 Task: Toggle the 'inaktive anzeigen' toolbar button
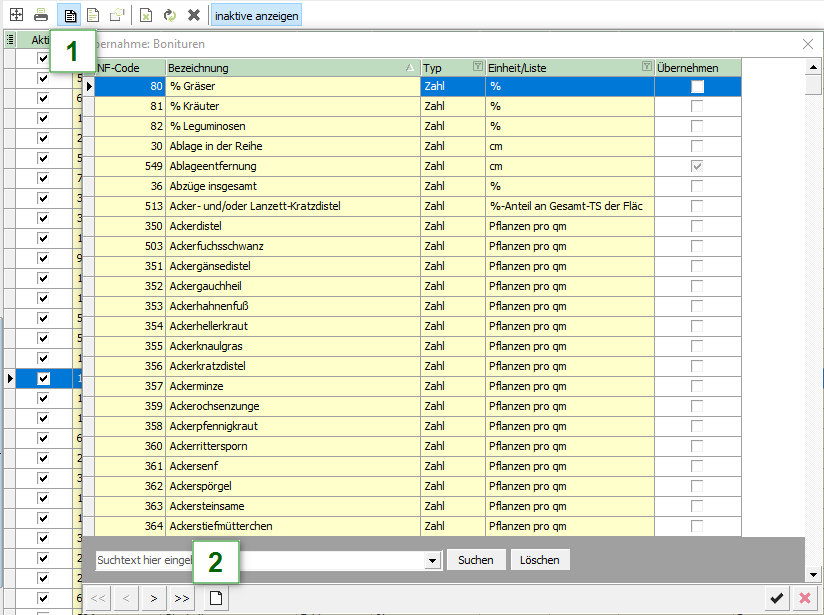255,16
